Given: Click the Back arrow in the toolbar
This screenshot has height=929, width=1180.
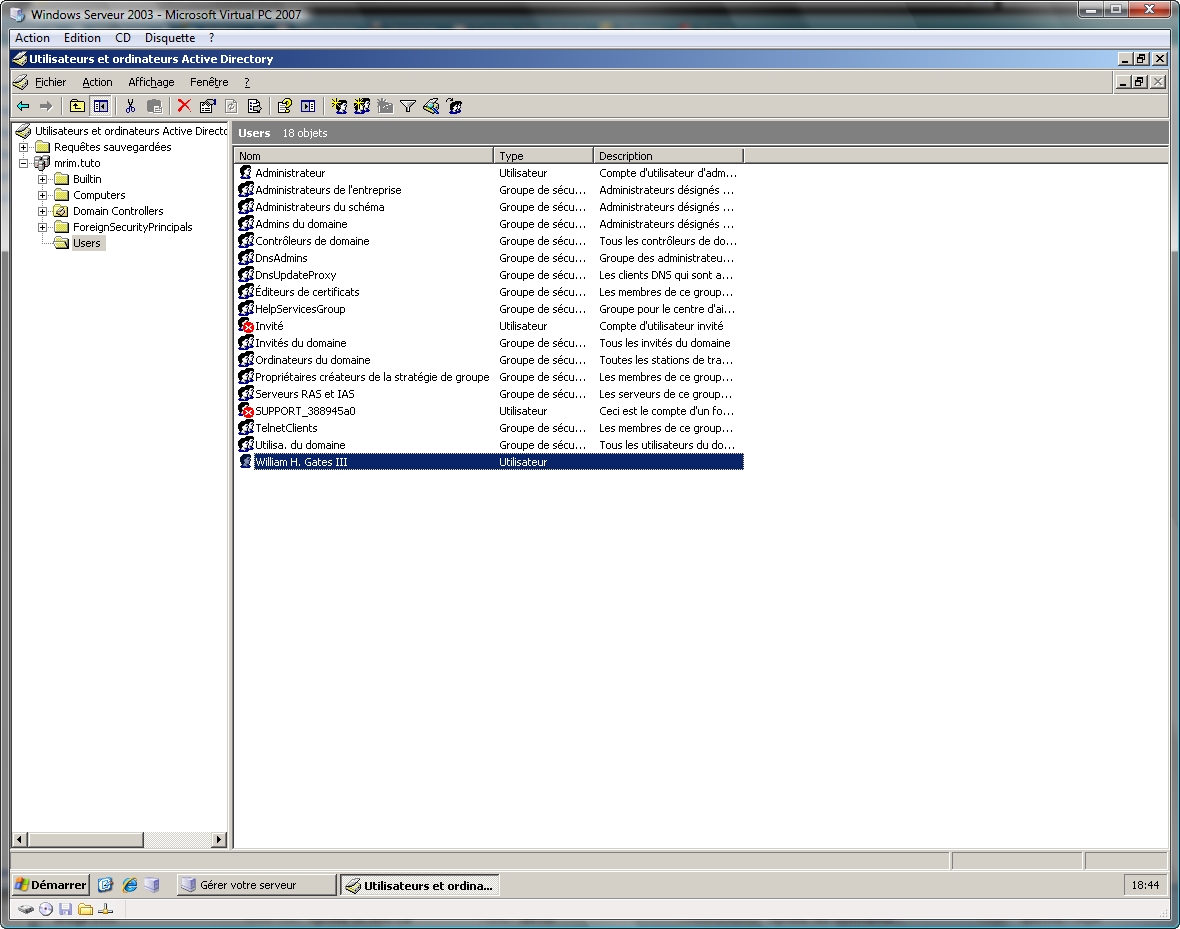Looking at the screenshot, I should tap(23, 106).
